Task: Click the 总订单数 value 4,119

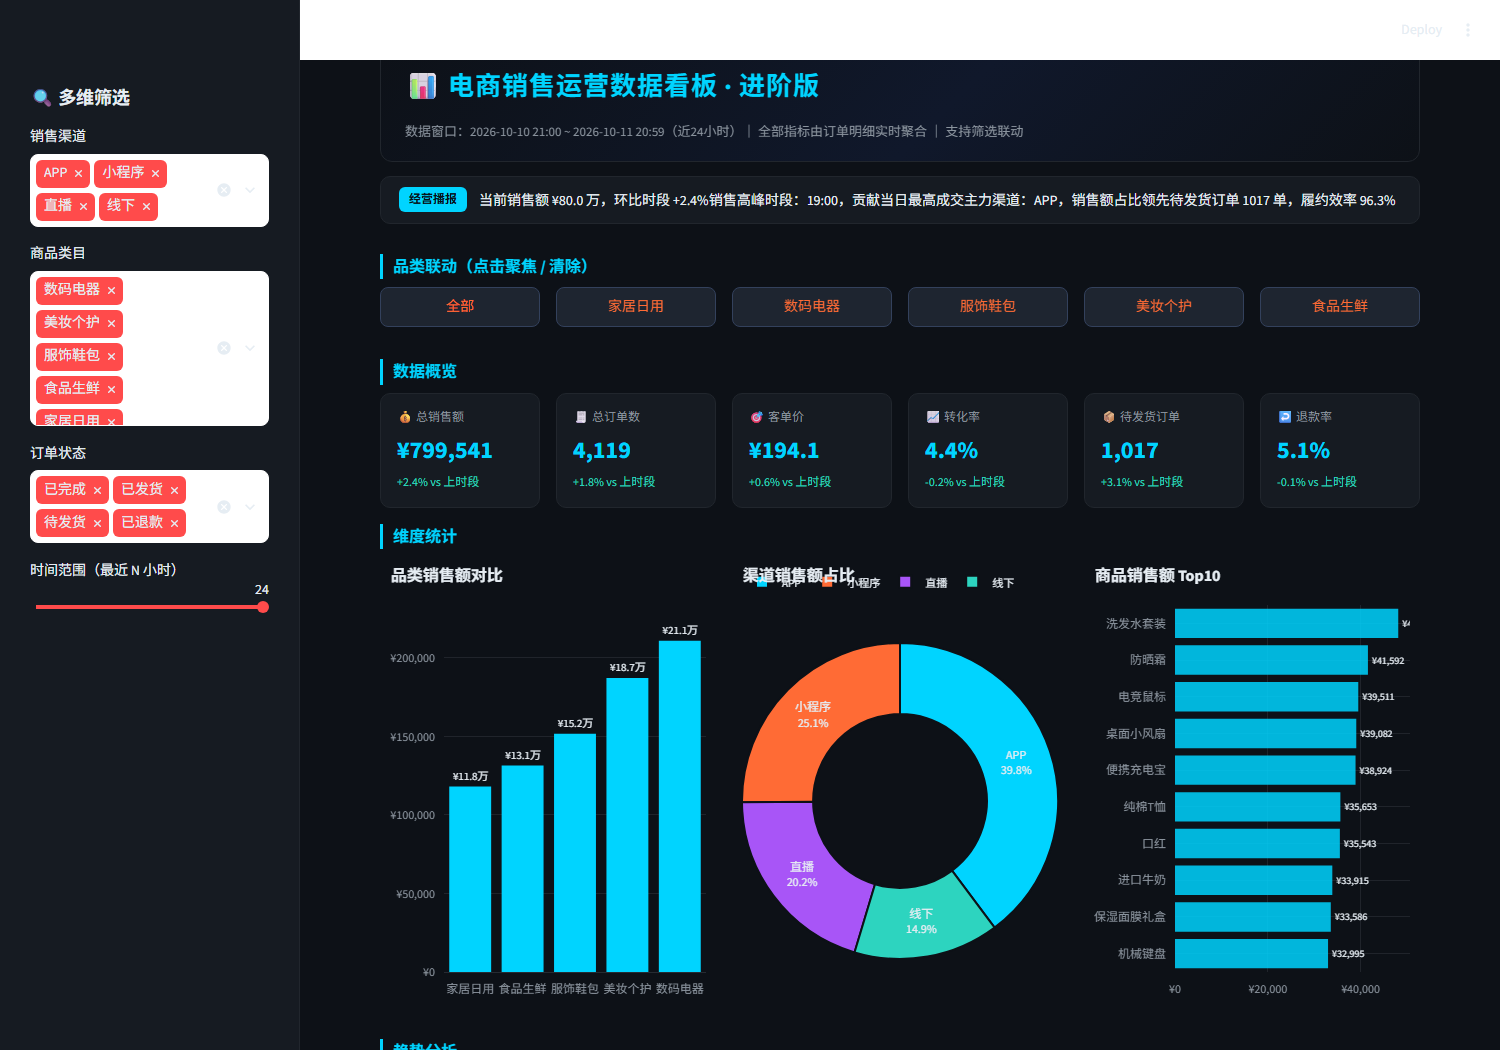Action: point(602,451)
